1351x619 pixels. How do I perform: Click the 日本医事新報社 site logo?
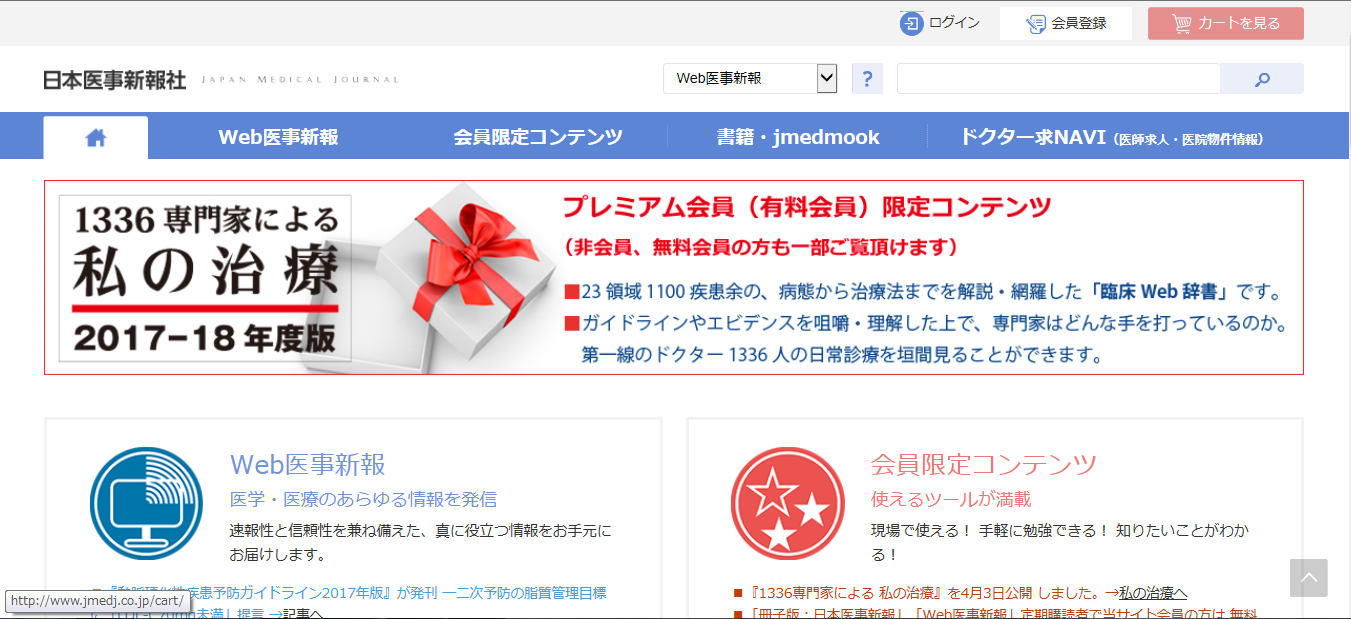[115, 80]
